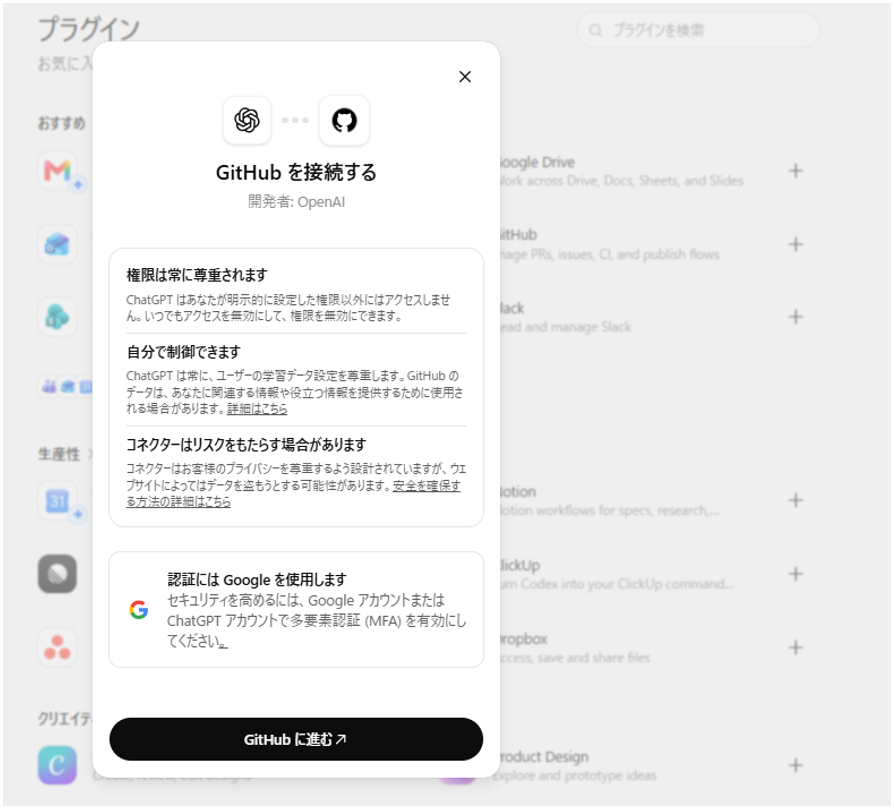Viewport: 894px width, 809px height.
Task: Click the 自分で制御できます heading
Action: coord(183,352)
